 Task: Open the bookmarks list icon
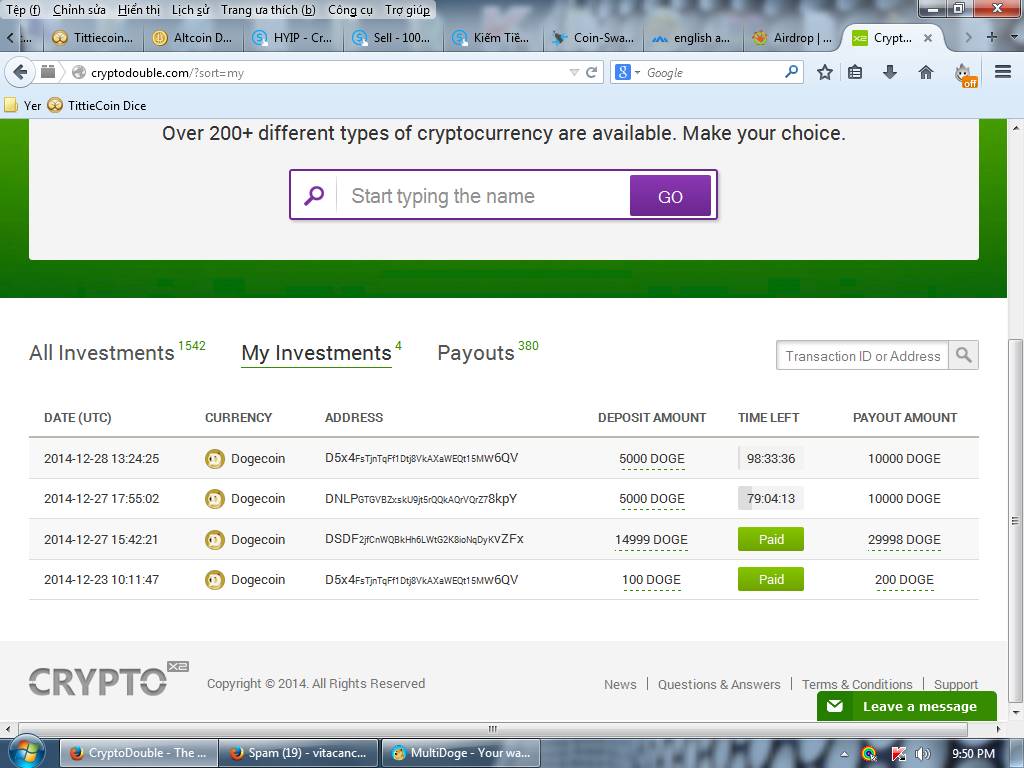(855, 72)
